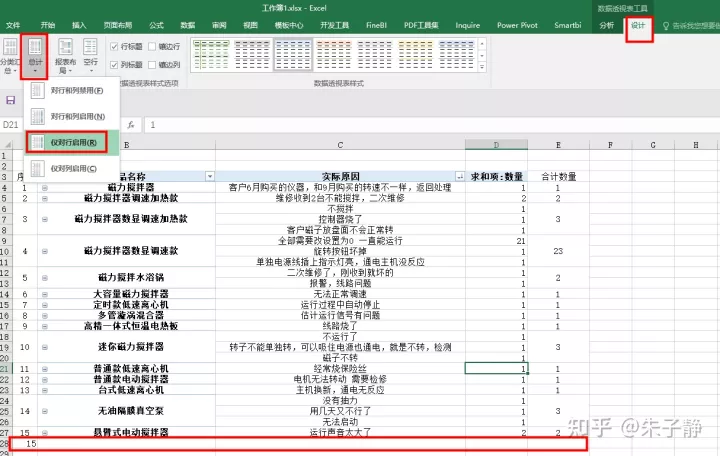Select the green pivot table style thumbnail
Screen dimensions: 720x456
(211, 55)
